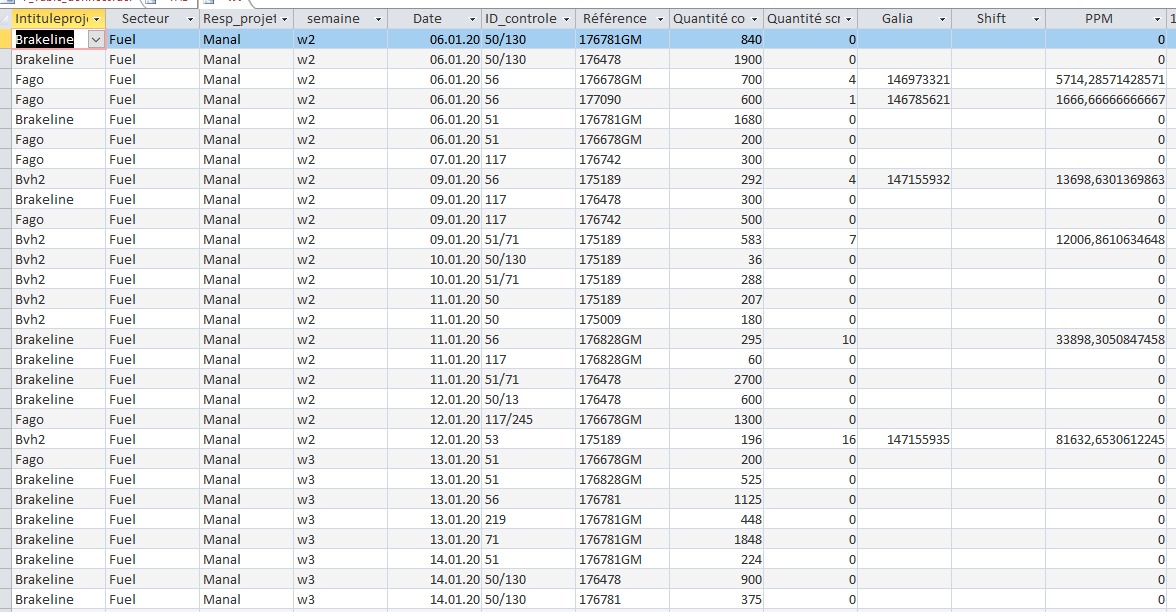Click the PPM value 12006,8610634648
1176x612 pixels.
tap(1110, 239)
